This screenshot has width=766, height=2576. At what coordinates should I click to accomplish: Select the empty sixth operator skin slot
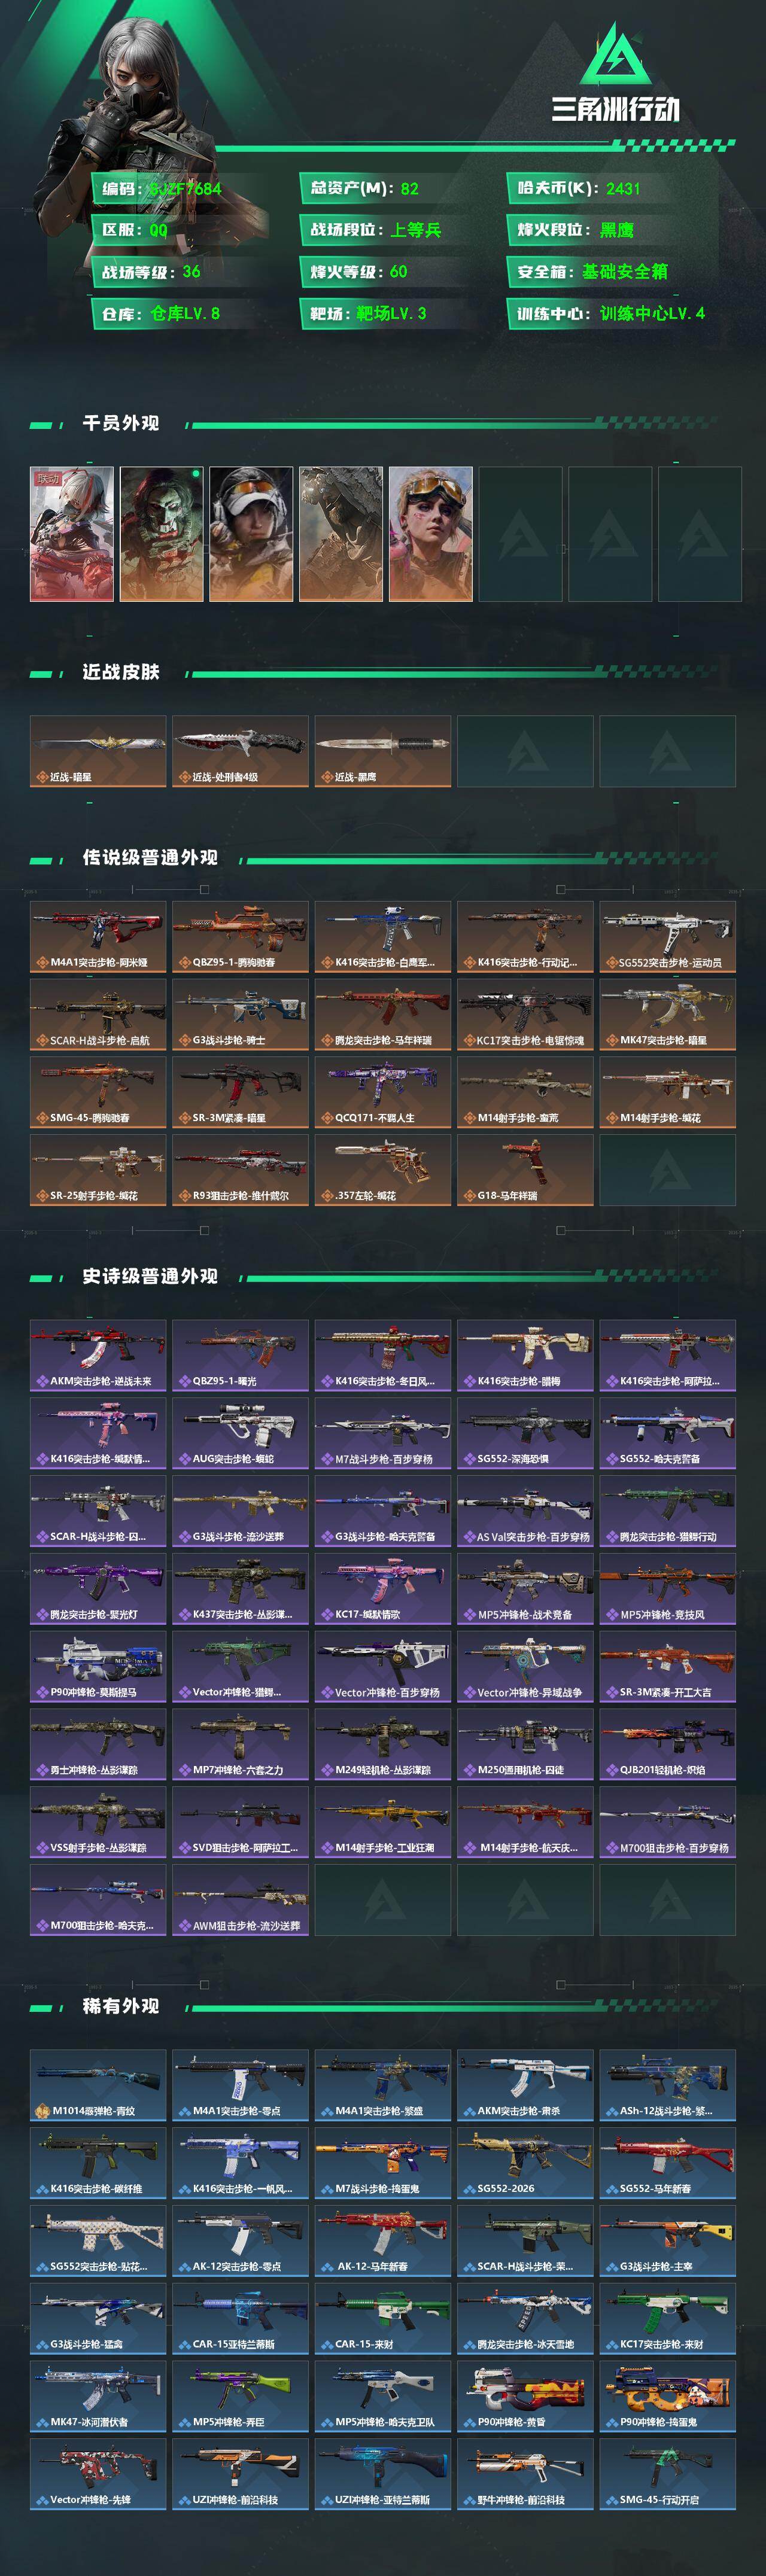click(520, 534)
